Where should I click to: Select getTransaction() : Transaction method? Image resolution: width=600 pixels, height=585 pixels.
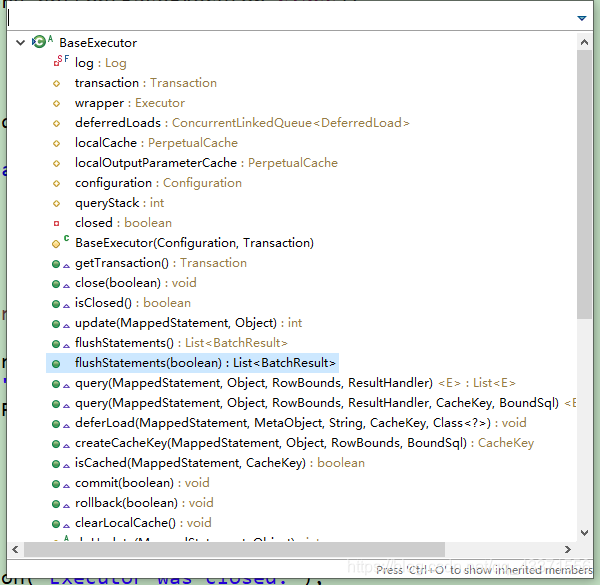point(161,263)
